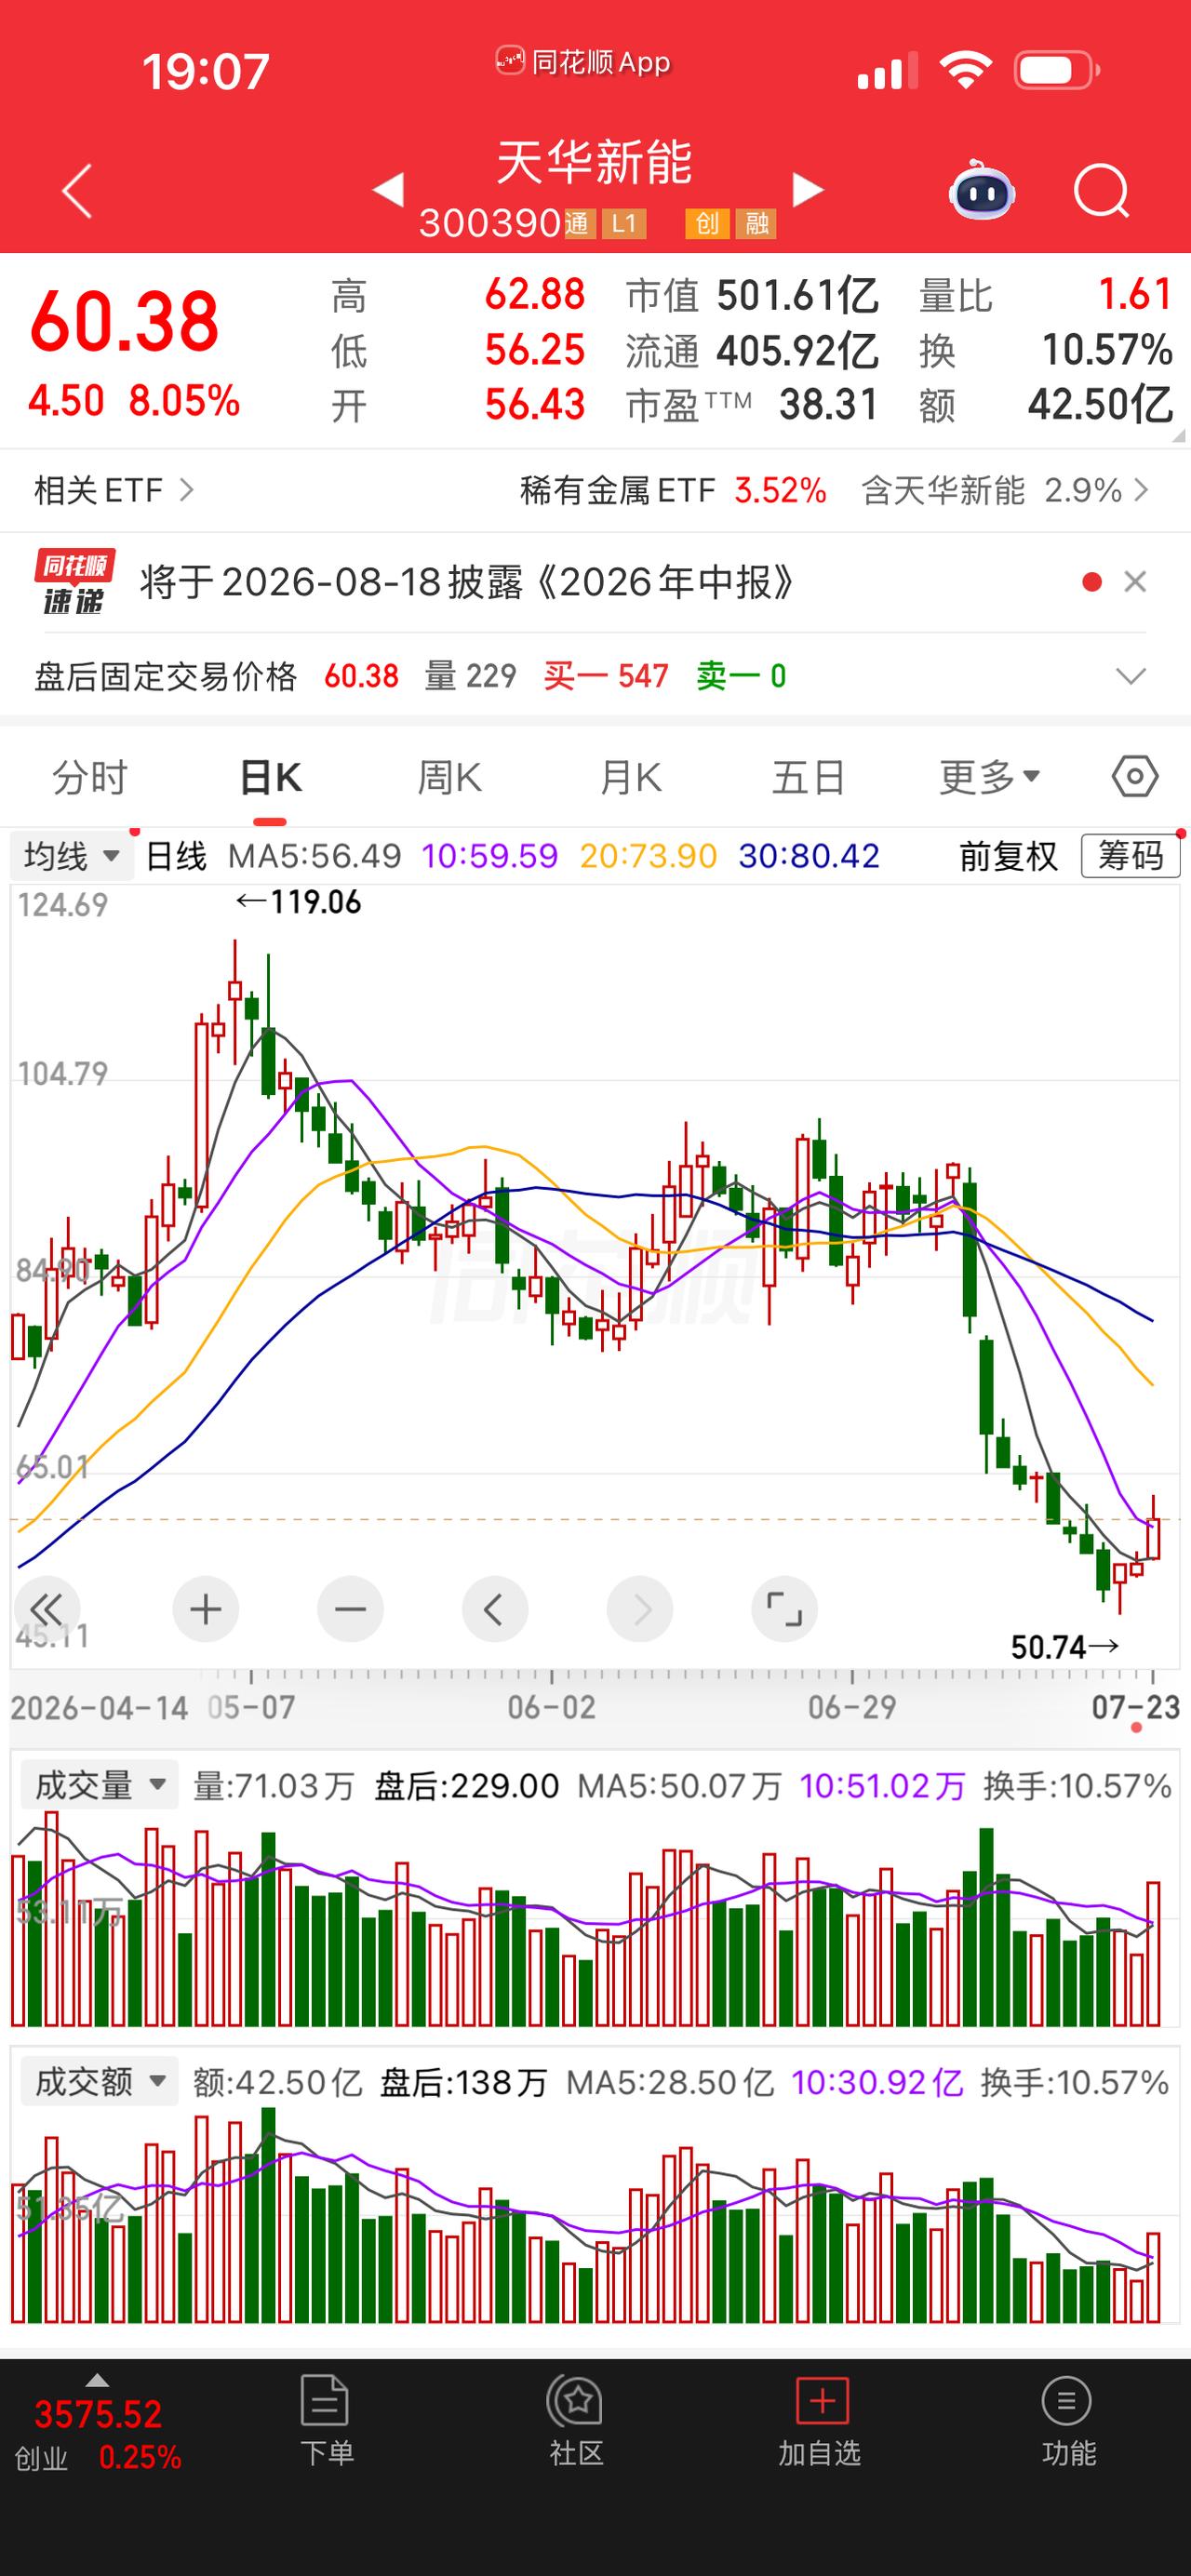Zoom in the K-line chart with plus
This screenshot has width=1191, height=2576.
pyautogui.click(x=205, y=1609)
